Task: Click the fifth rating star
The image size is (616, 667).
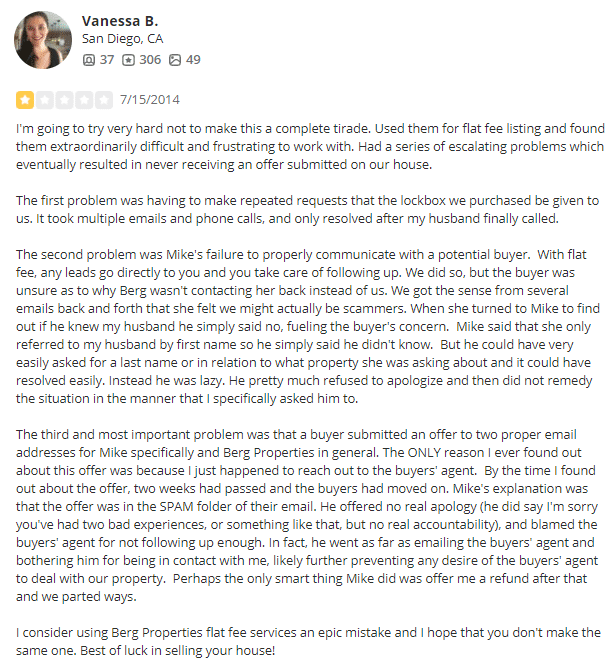Action: [x=104, y=100]
